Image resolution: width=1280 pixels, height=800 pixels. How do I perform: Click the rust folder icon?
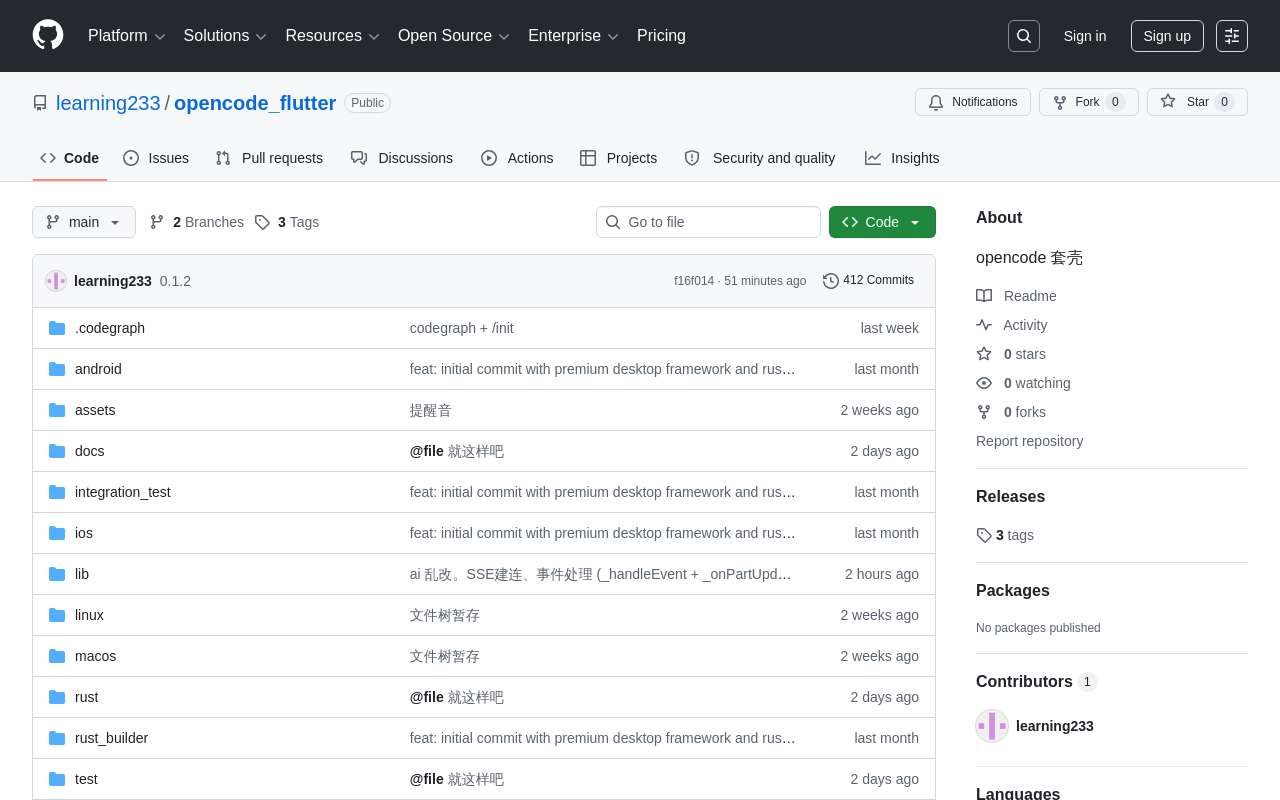tap(57, 697)
